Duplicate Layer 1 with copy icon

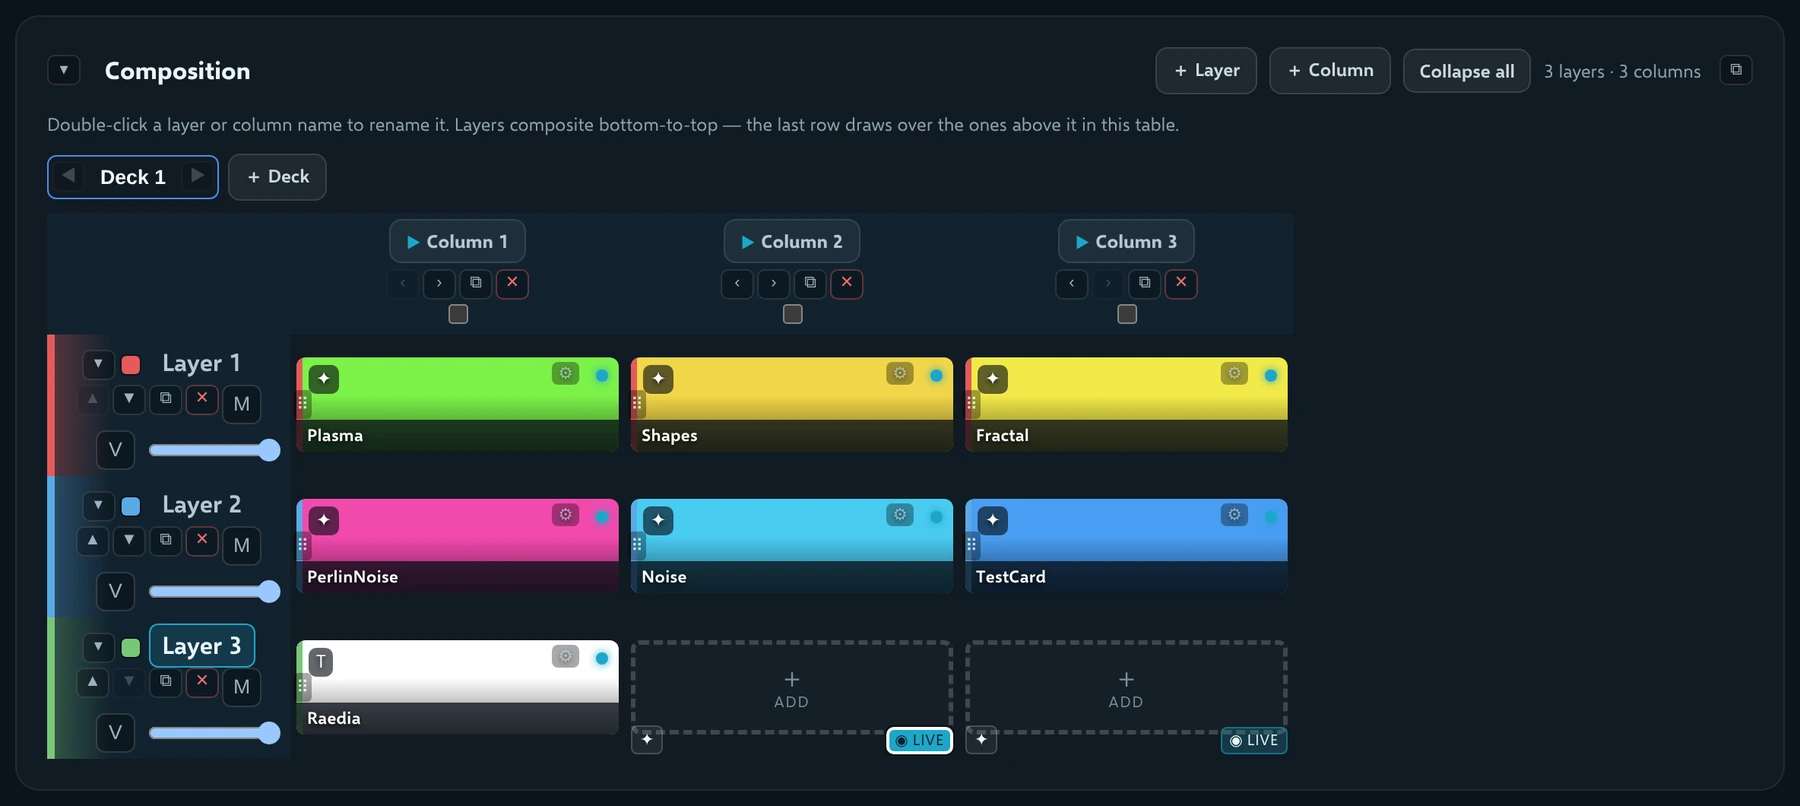166,399
